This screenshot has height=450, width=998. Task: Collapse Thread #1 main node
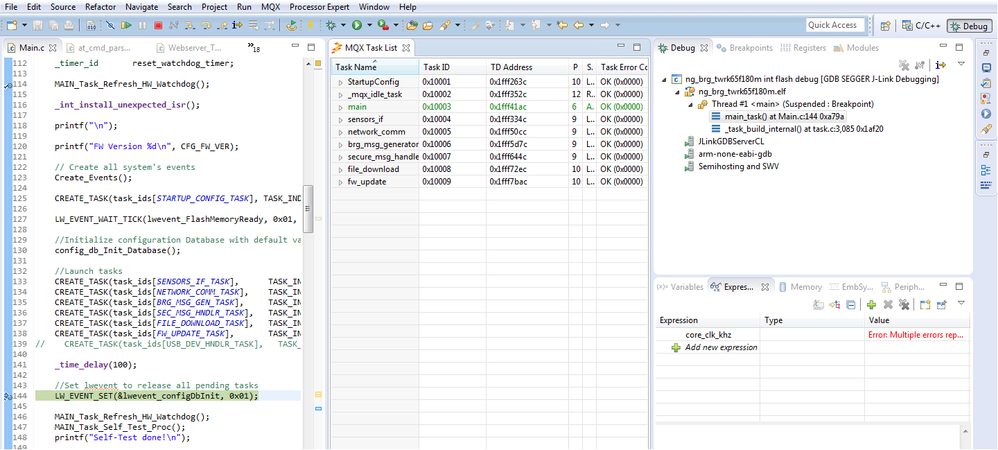689,104
